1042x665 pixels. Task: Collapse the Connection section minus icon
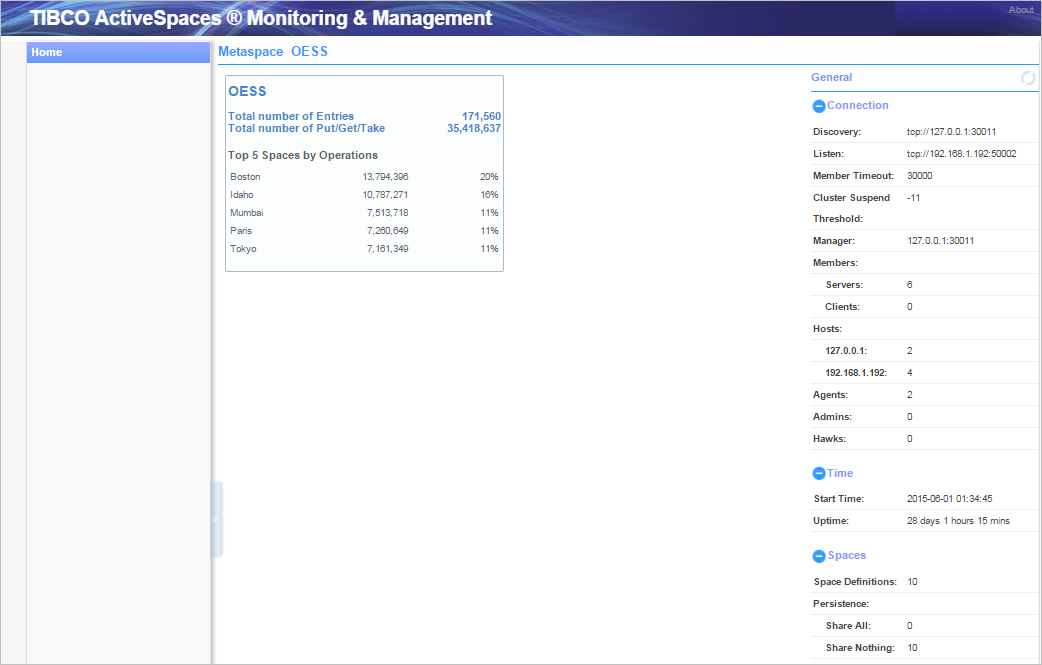click(x=819, y=106)
